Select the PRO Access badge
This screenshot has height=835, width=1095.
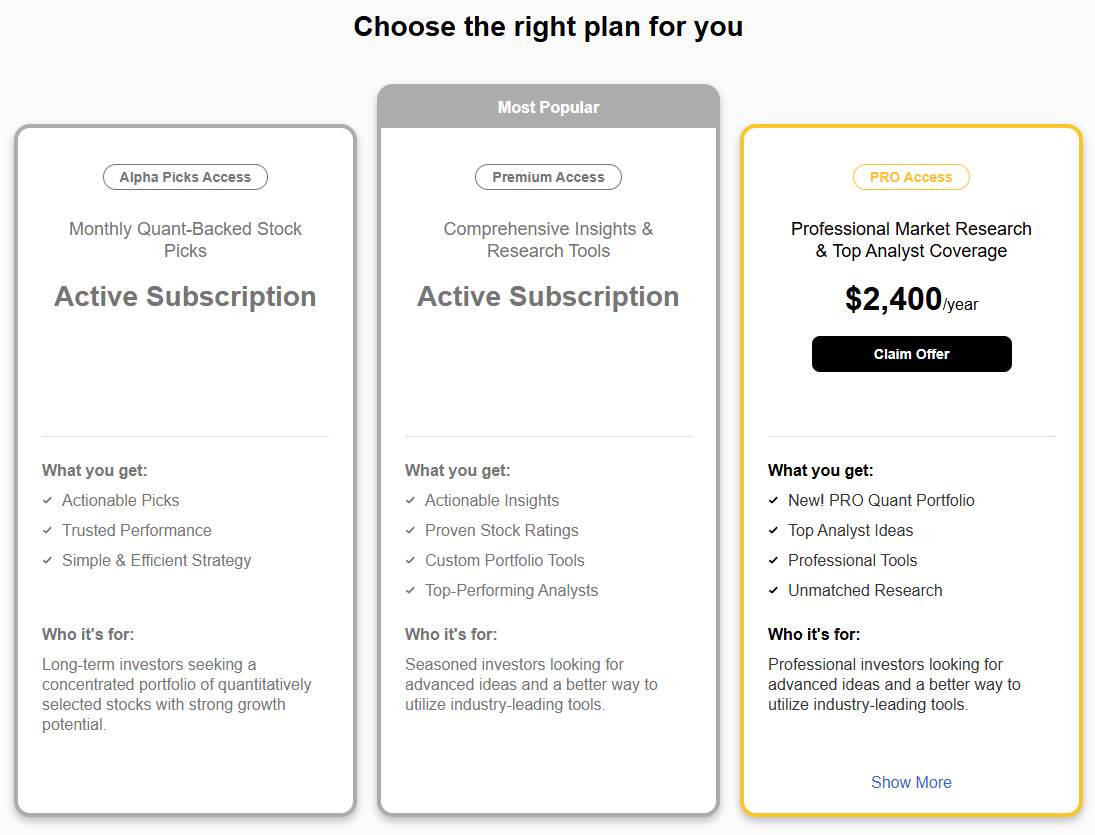point(911,177)
